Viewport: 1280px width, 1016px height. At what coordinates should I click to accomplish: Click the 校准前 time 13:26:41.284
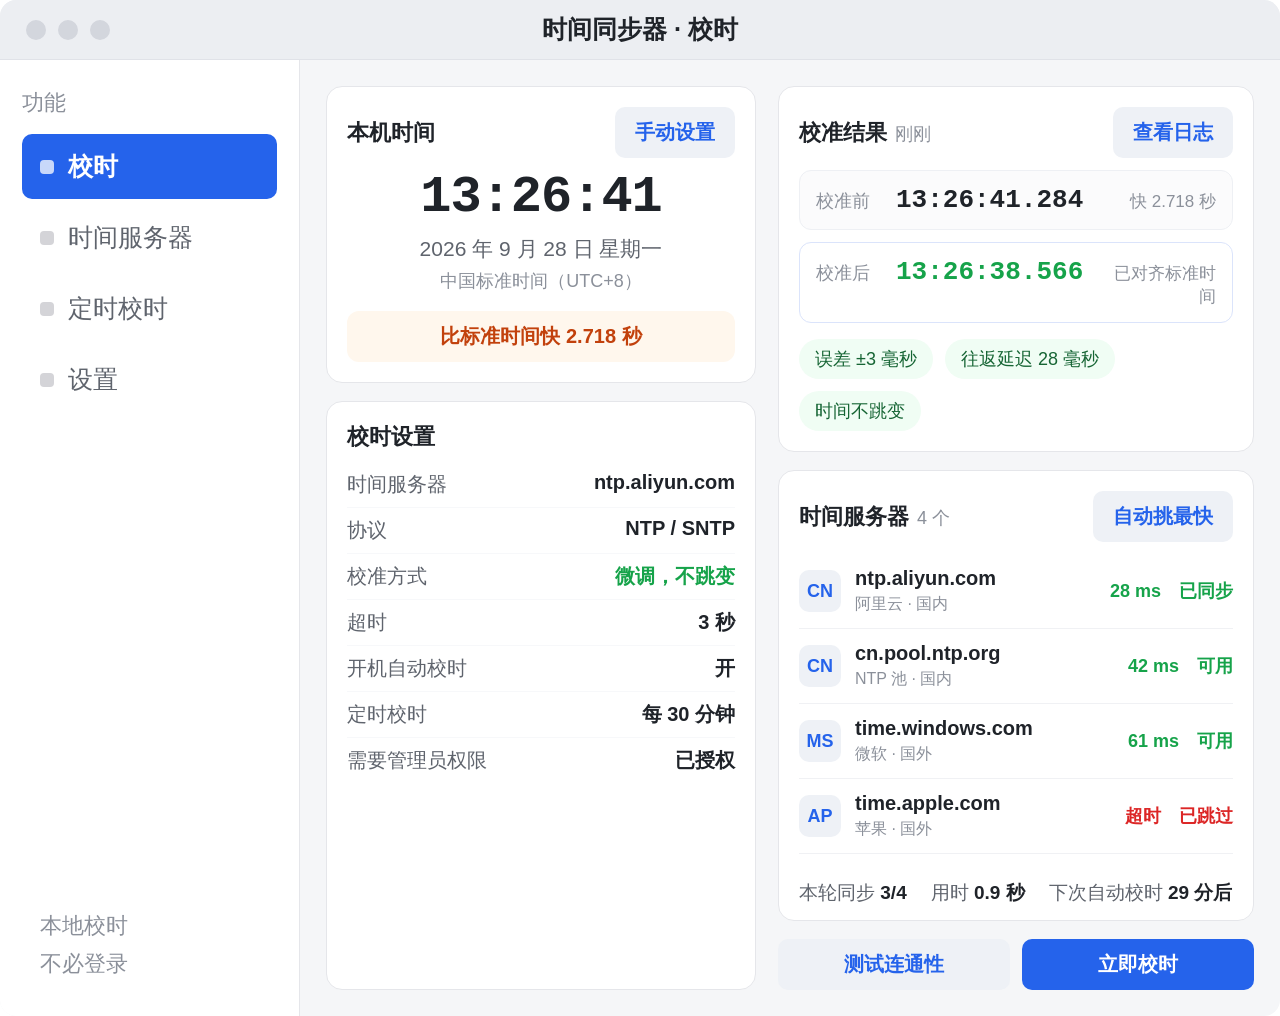[989, 200]
